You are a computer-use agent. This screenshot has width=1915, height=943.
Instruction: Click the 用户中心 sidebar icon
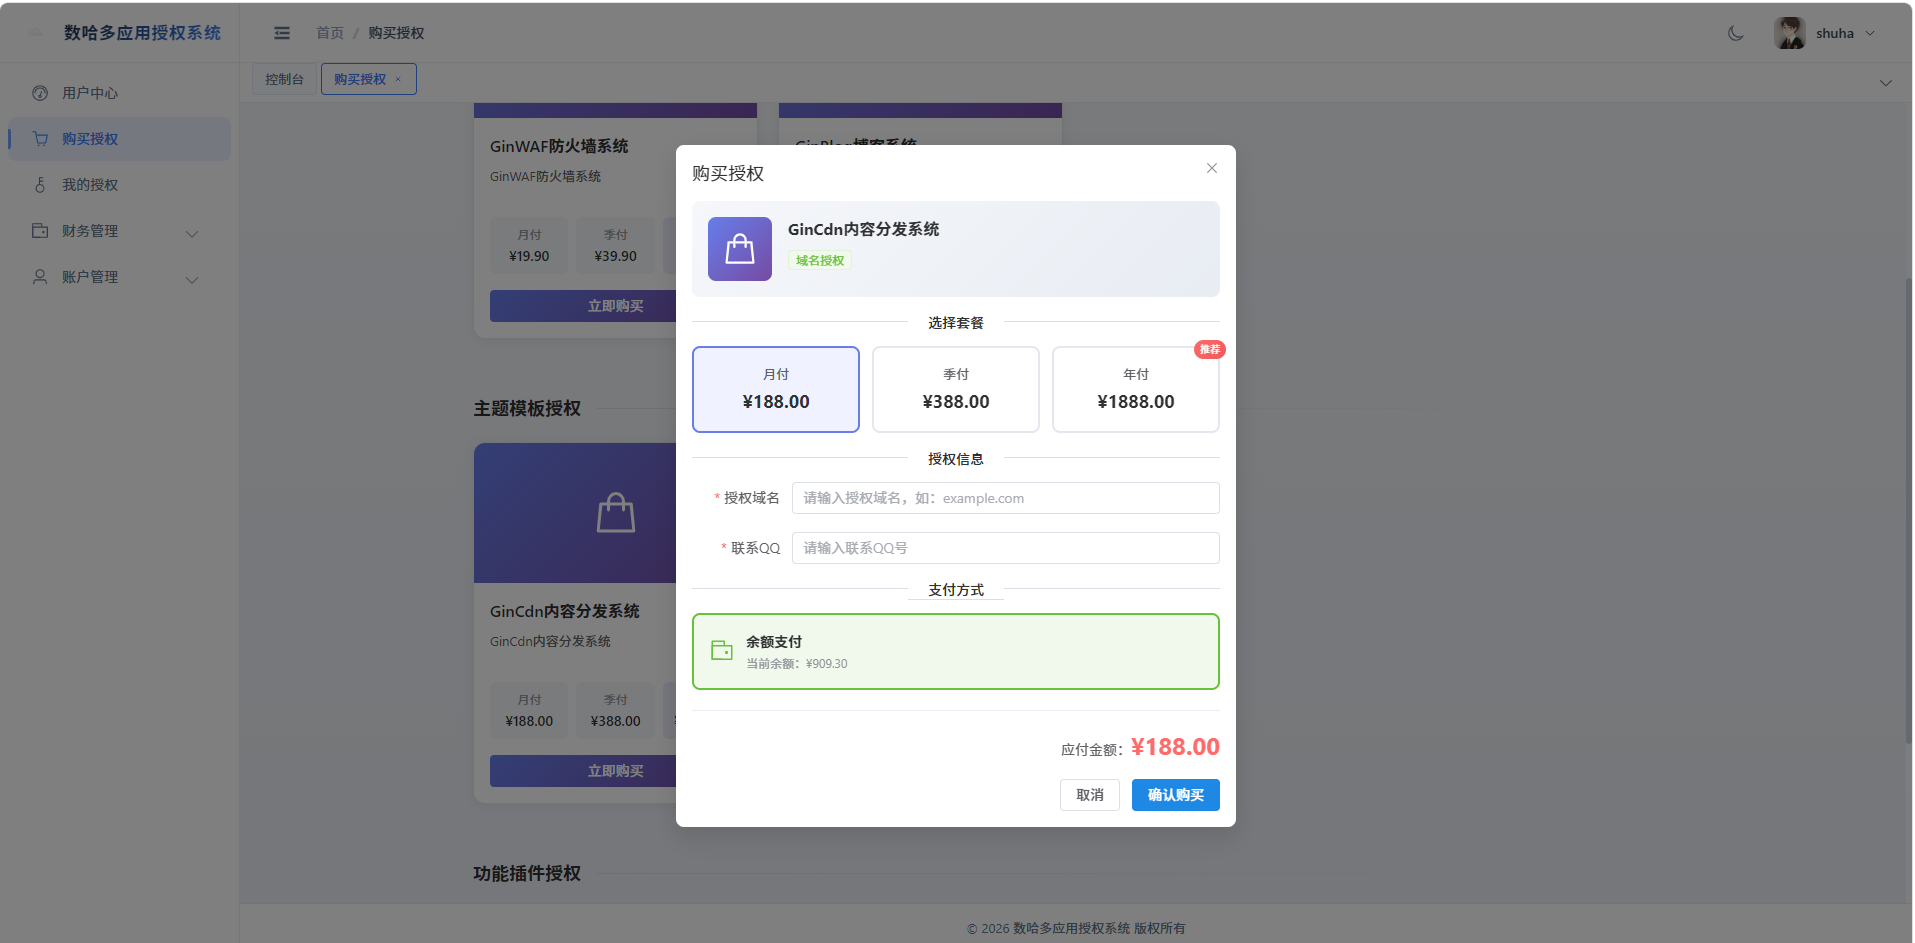pos(40,93)
